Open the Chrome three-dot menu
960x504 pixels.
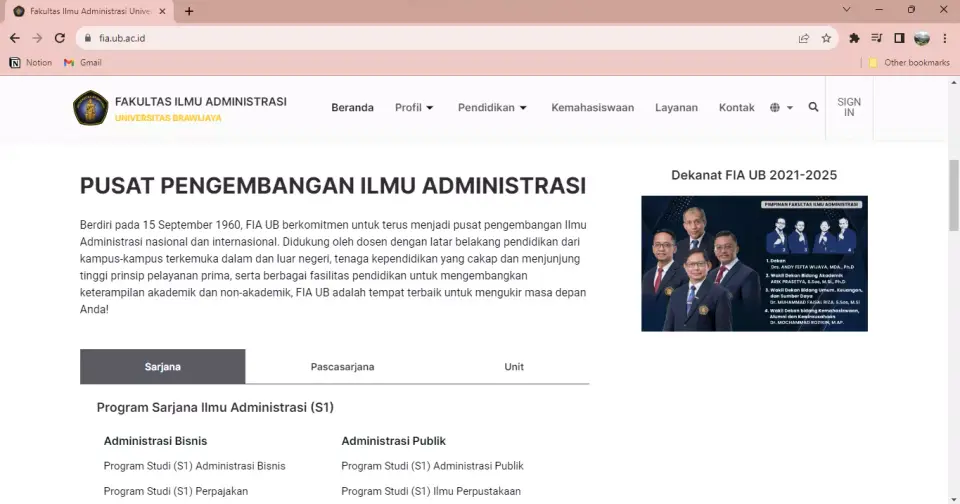(945, 38)
